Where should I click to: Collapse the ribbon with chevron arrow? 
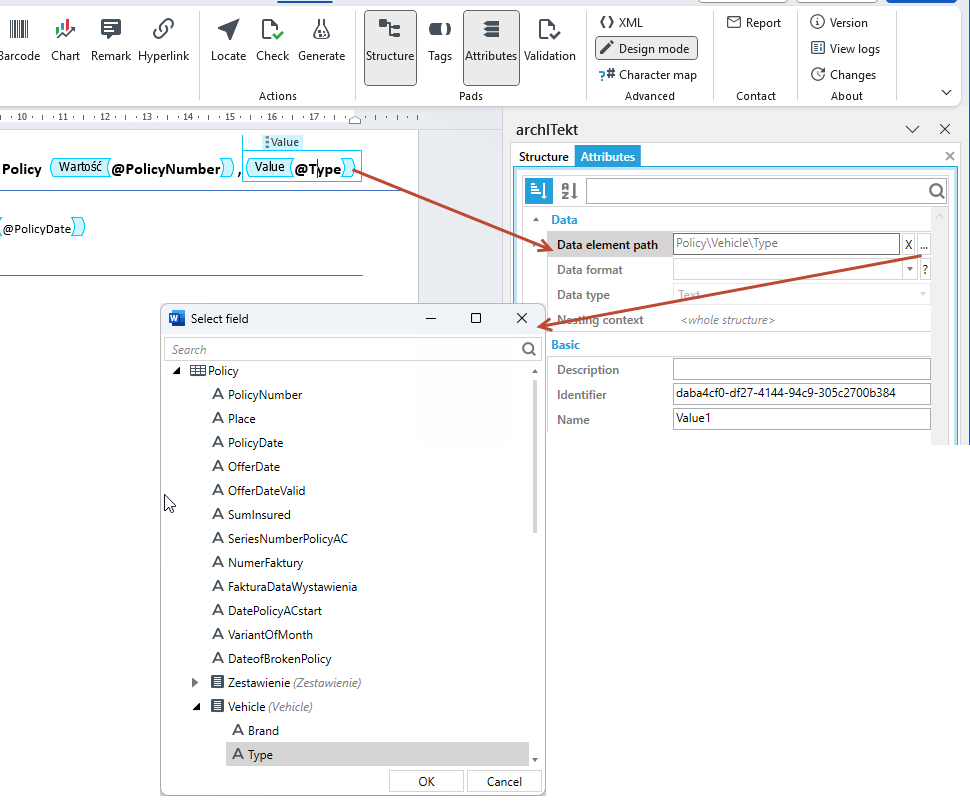pos(946,93)
